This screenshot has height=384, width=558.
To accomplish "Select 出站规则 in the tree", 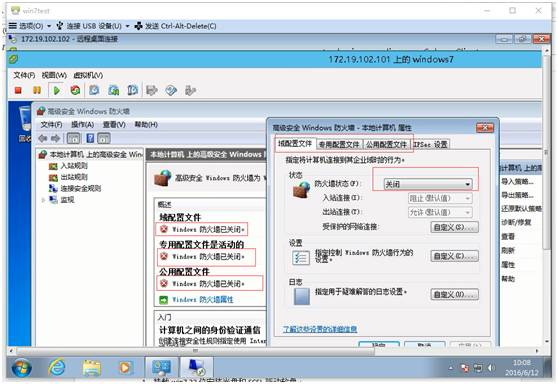I will 74,177.
